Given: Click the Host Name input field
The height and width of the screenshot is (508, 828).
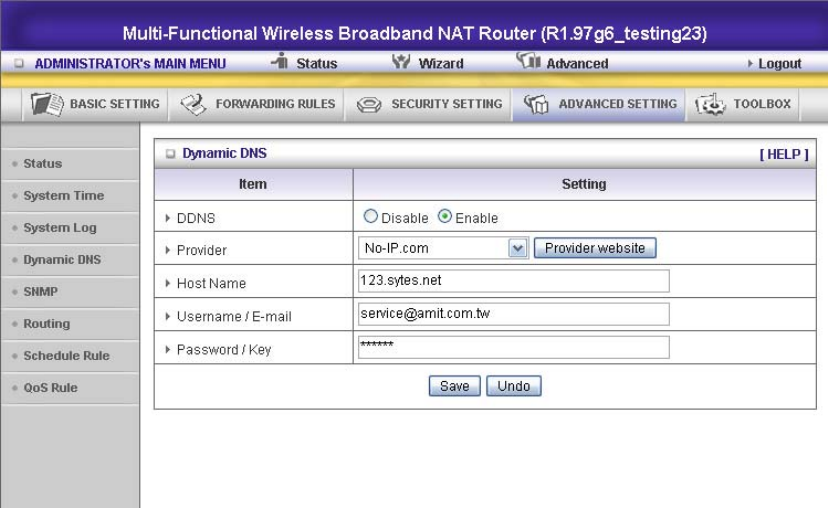Looking at the screenshot, I should pyautogui.click(x=513, y=282).
